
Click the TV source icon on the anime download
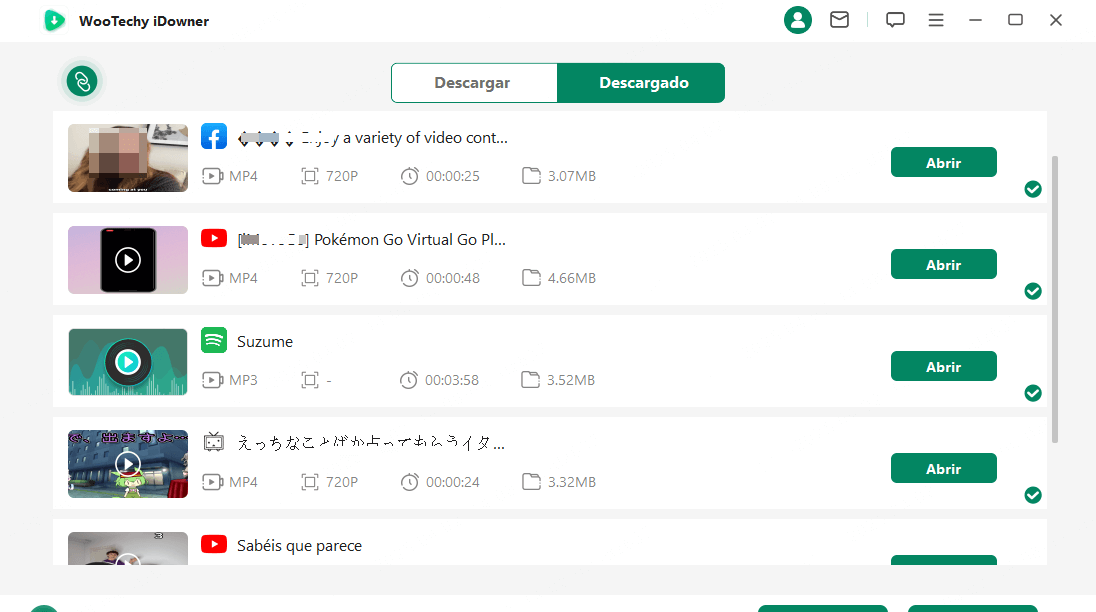[x=213, y=442]
